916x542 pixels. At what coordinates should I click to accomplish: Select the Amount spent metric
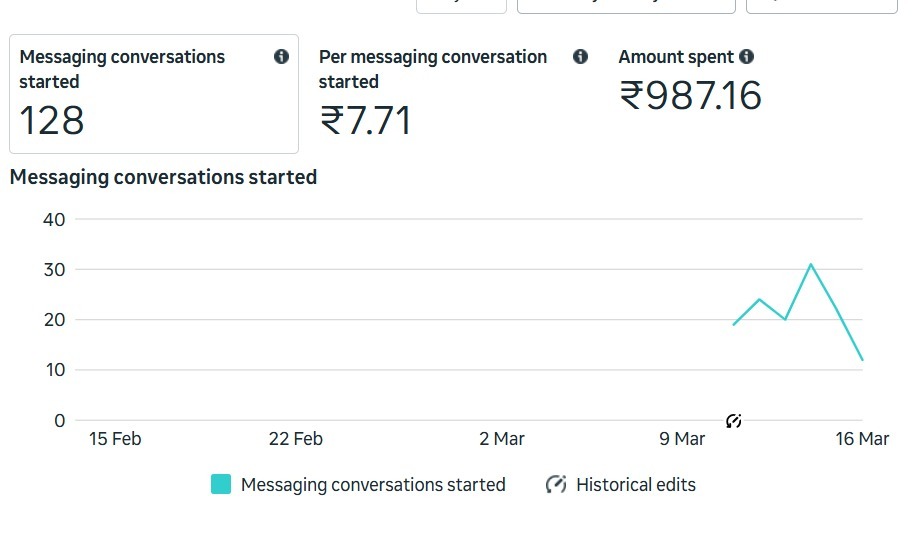click(689, 81)
